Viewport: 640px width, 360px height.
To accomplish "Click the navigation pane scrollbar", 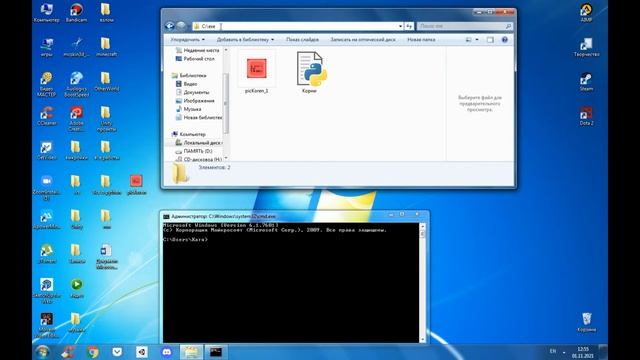I will pos(226,104).
